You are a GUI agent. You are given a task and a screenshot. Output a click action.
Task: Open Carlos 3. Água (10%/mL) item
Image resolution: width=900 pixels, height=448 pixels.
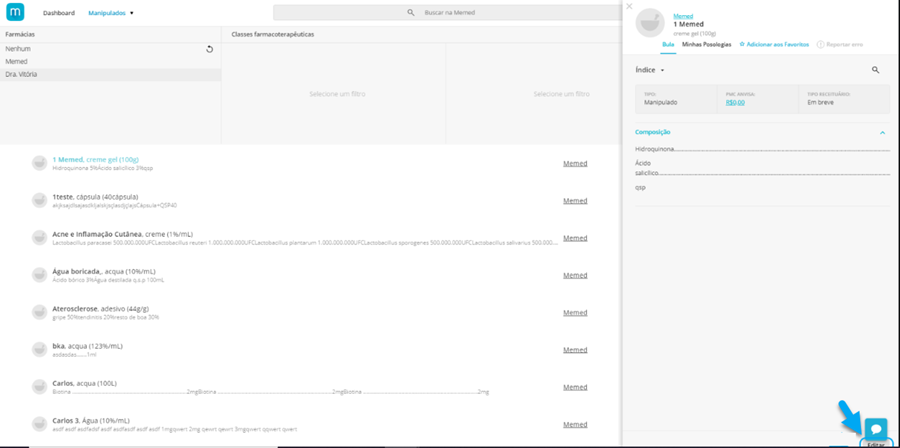tap(91, 420)
